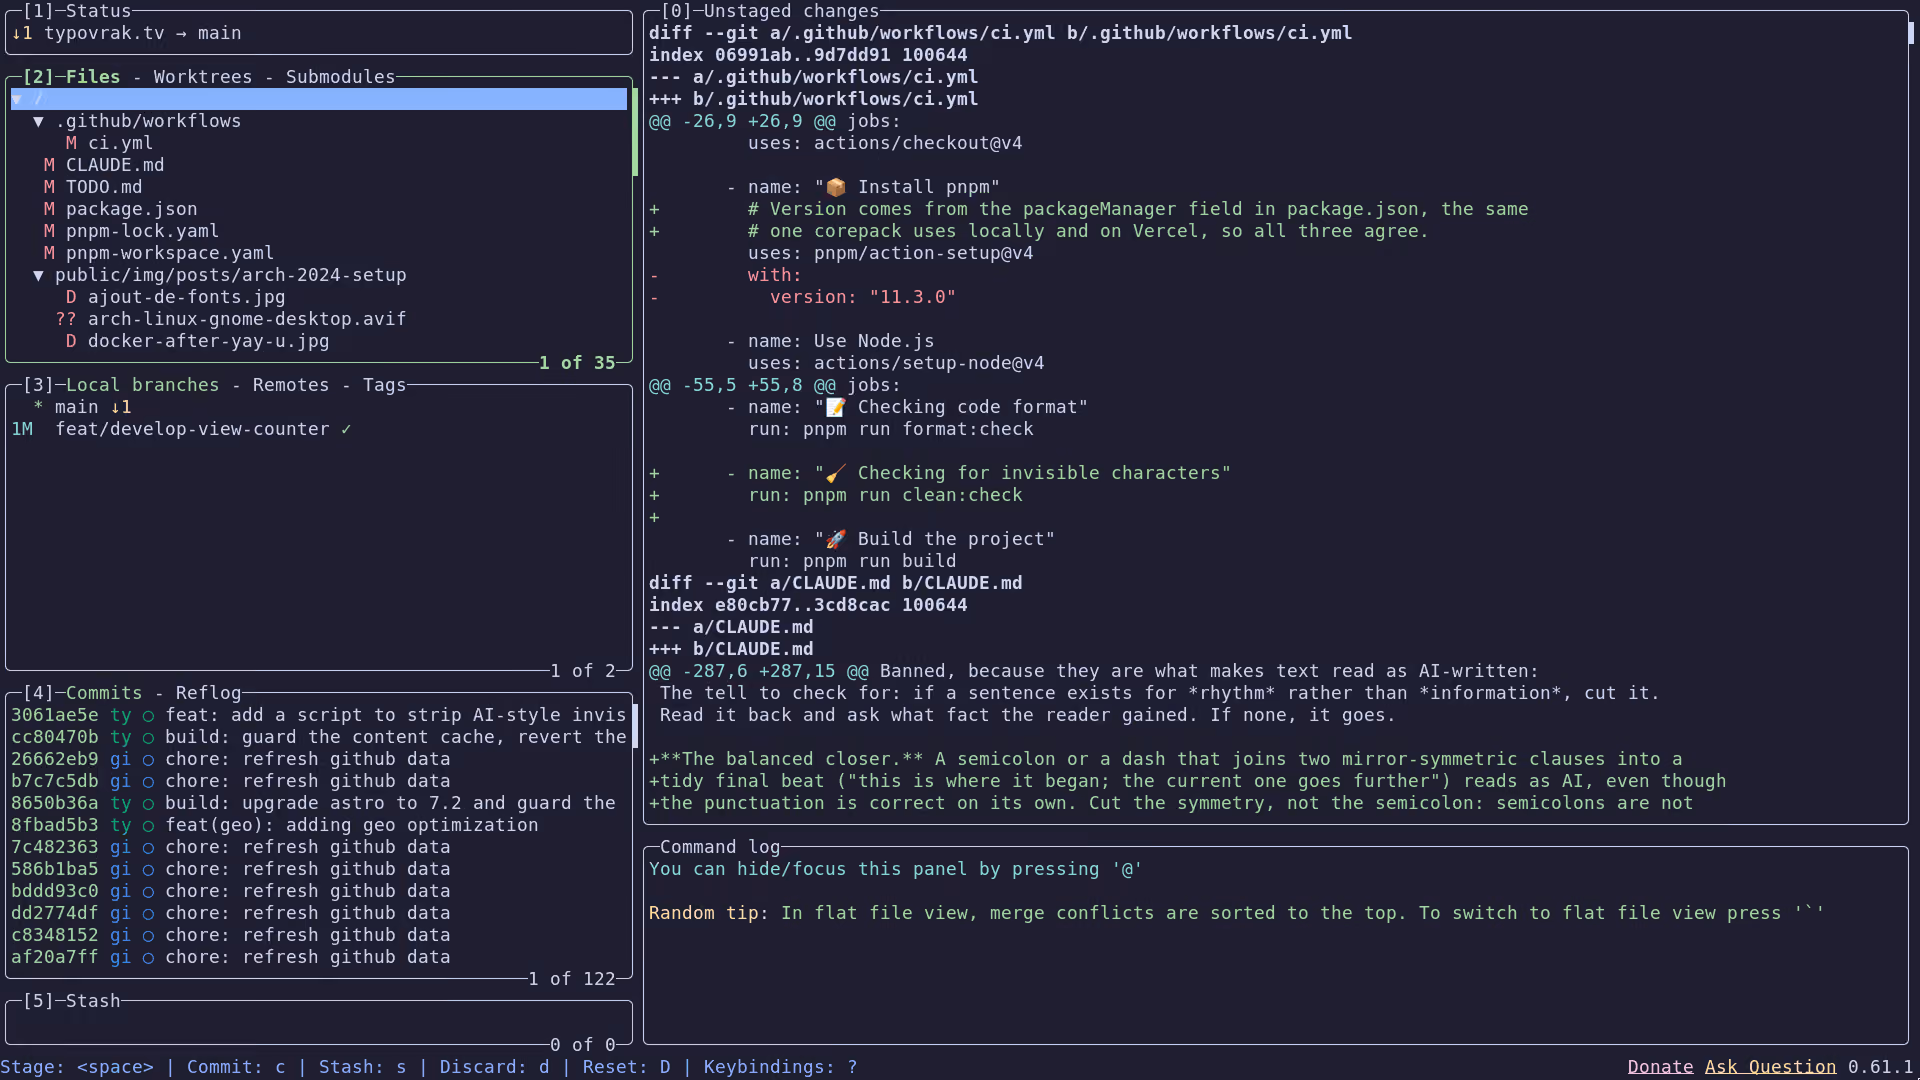Image resolution: width=1920 pixels, height=1080 pixels.
Task: Click the graph node of commit 8fbad5b3
Action: 148,826
